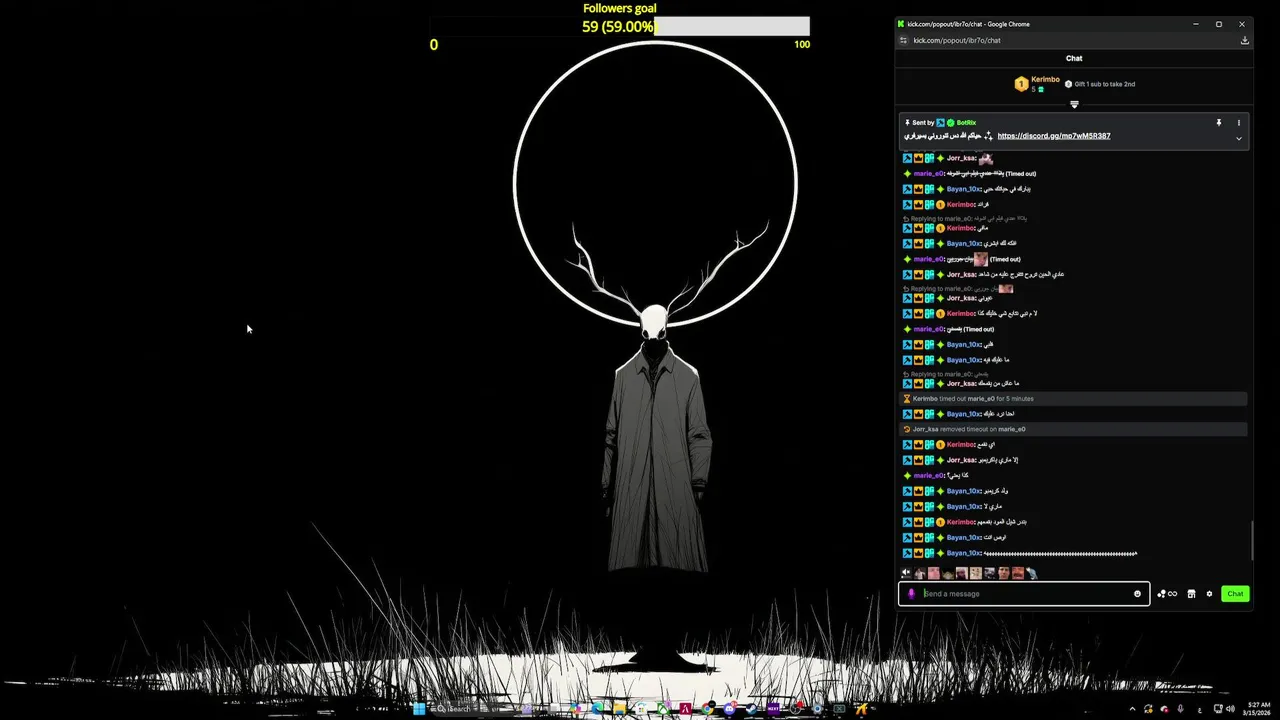Image resolution: width=1280 pixels, height=720 pixels.
Task: Show hidden system tray icons
Action: click(x=1133, y=709)
